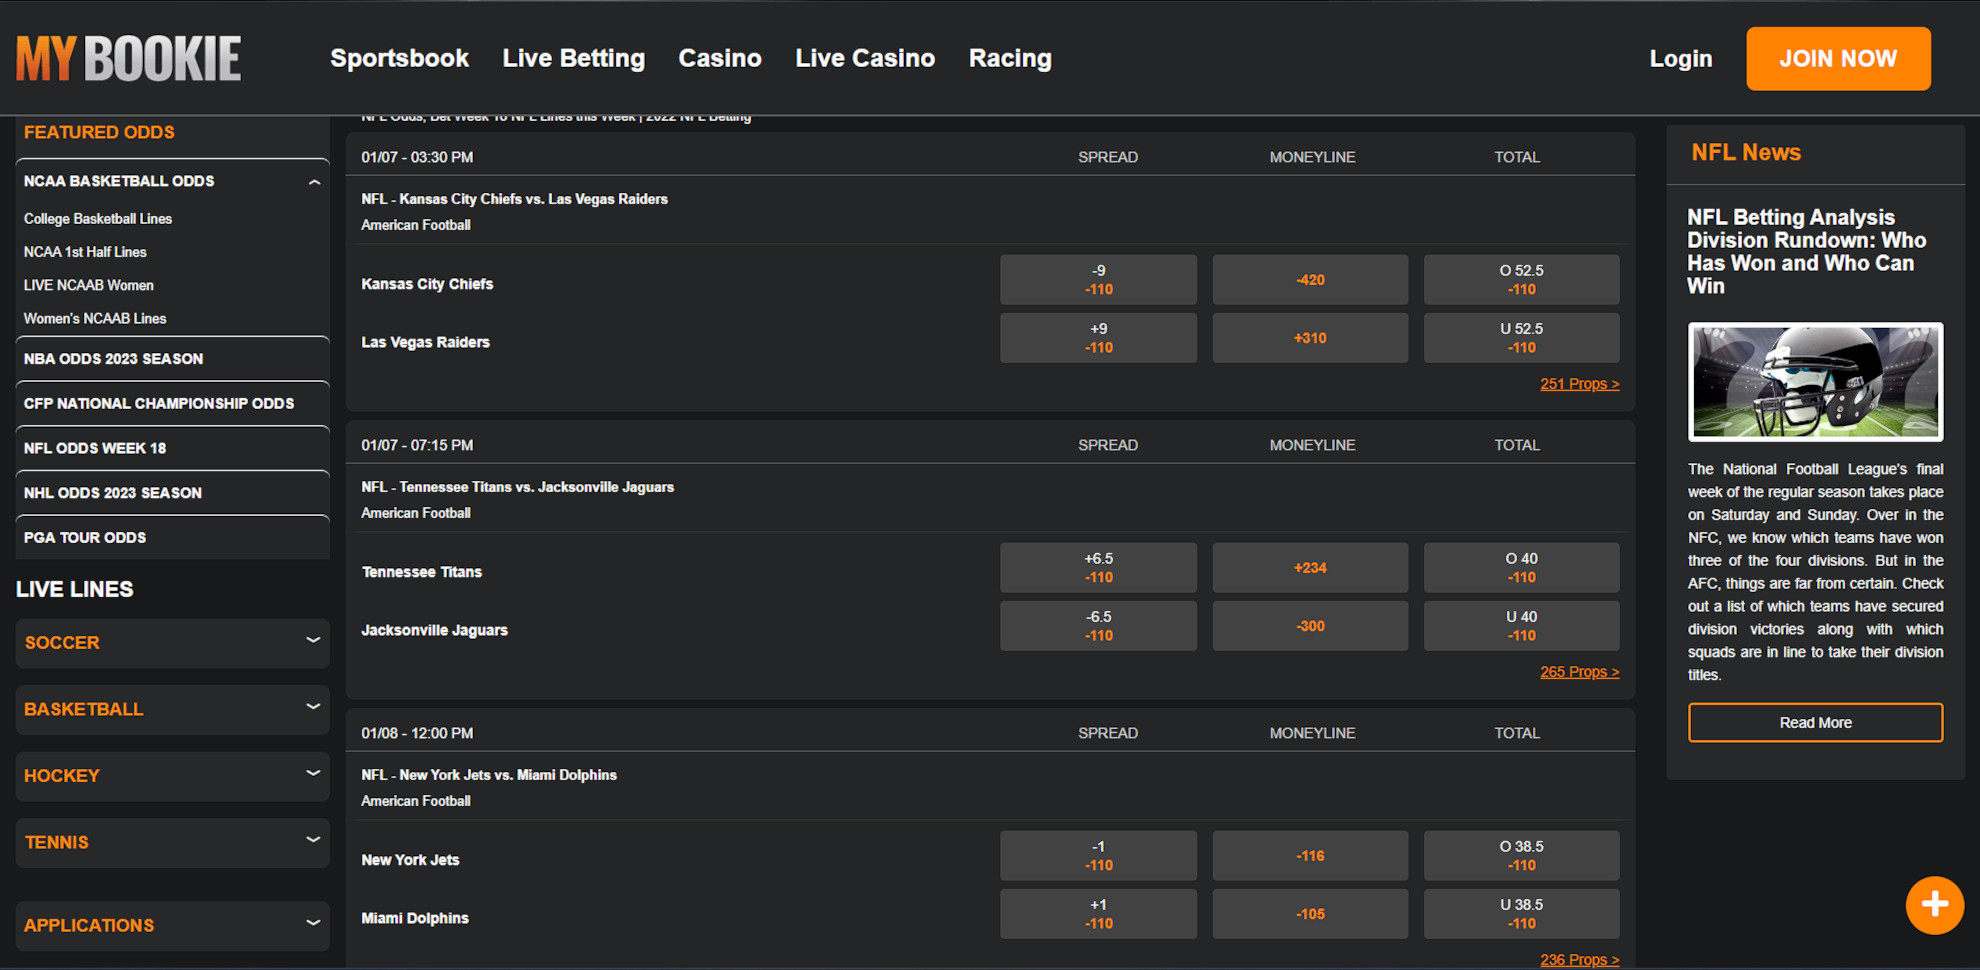
Task: Select Over 52.5 total
Action: (x=1521, y=279)
